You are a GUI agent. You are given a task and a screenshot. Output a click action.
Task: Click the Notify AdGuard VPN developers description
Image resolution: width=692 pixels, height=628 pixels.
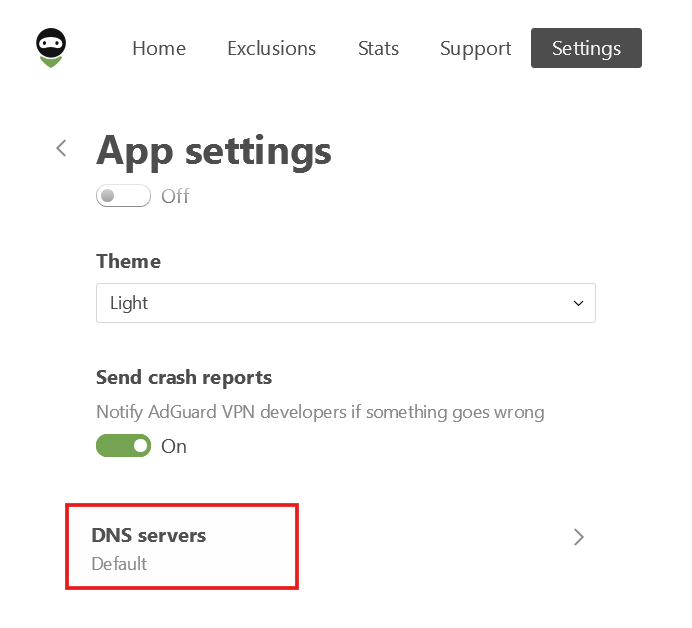click(320, 411)
